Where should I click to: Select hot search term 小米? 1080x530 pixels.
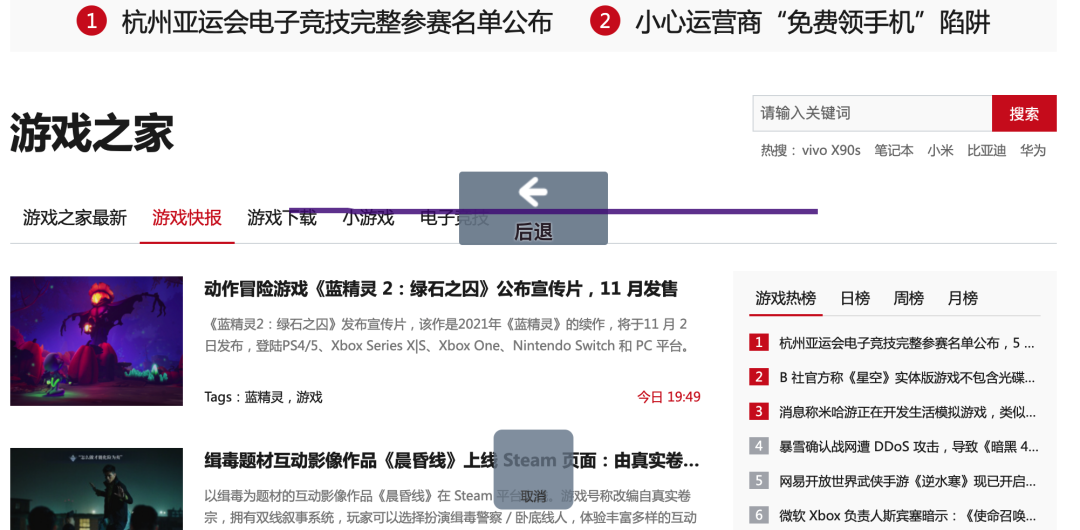pos(940,150)
